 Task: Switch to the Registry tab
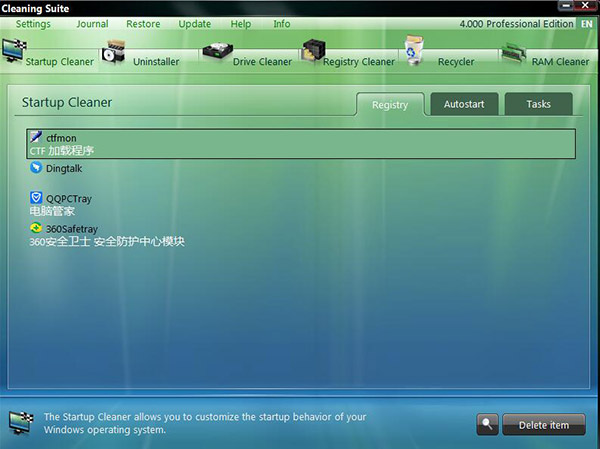[390, 104]
